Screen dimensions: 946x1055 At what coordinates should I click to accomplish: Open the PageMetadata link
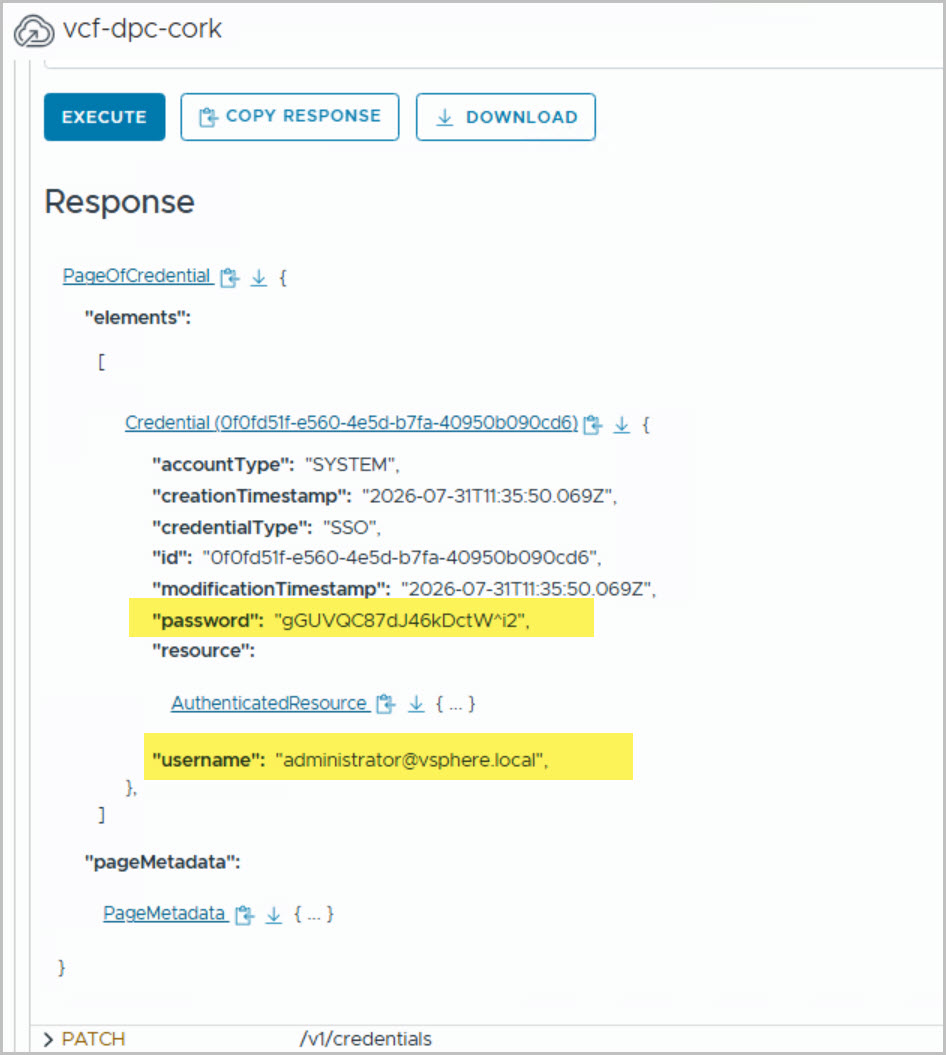click(164, 913)
